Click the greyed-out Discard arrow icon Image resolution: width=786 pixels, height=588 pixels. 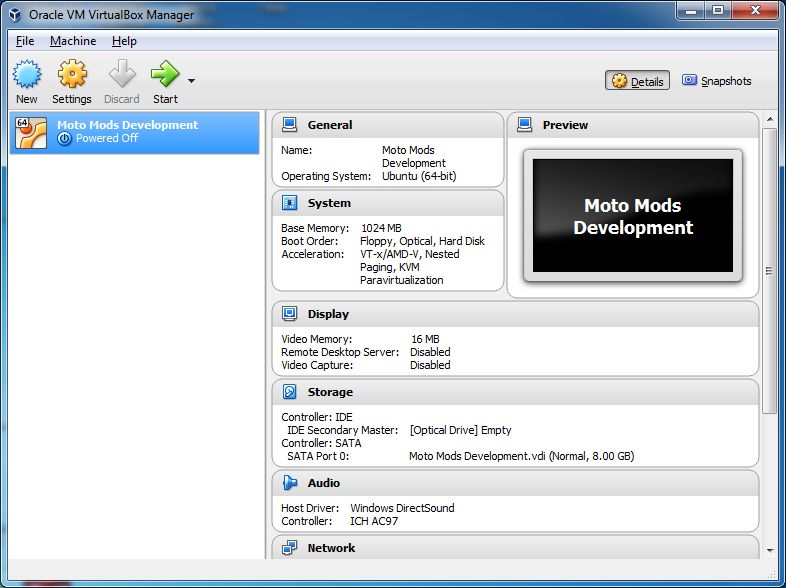pos(122,74)
